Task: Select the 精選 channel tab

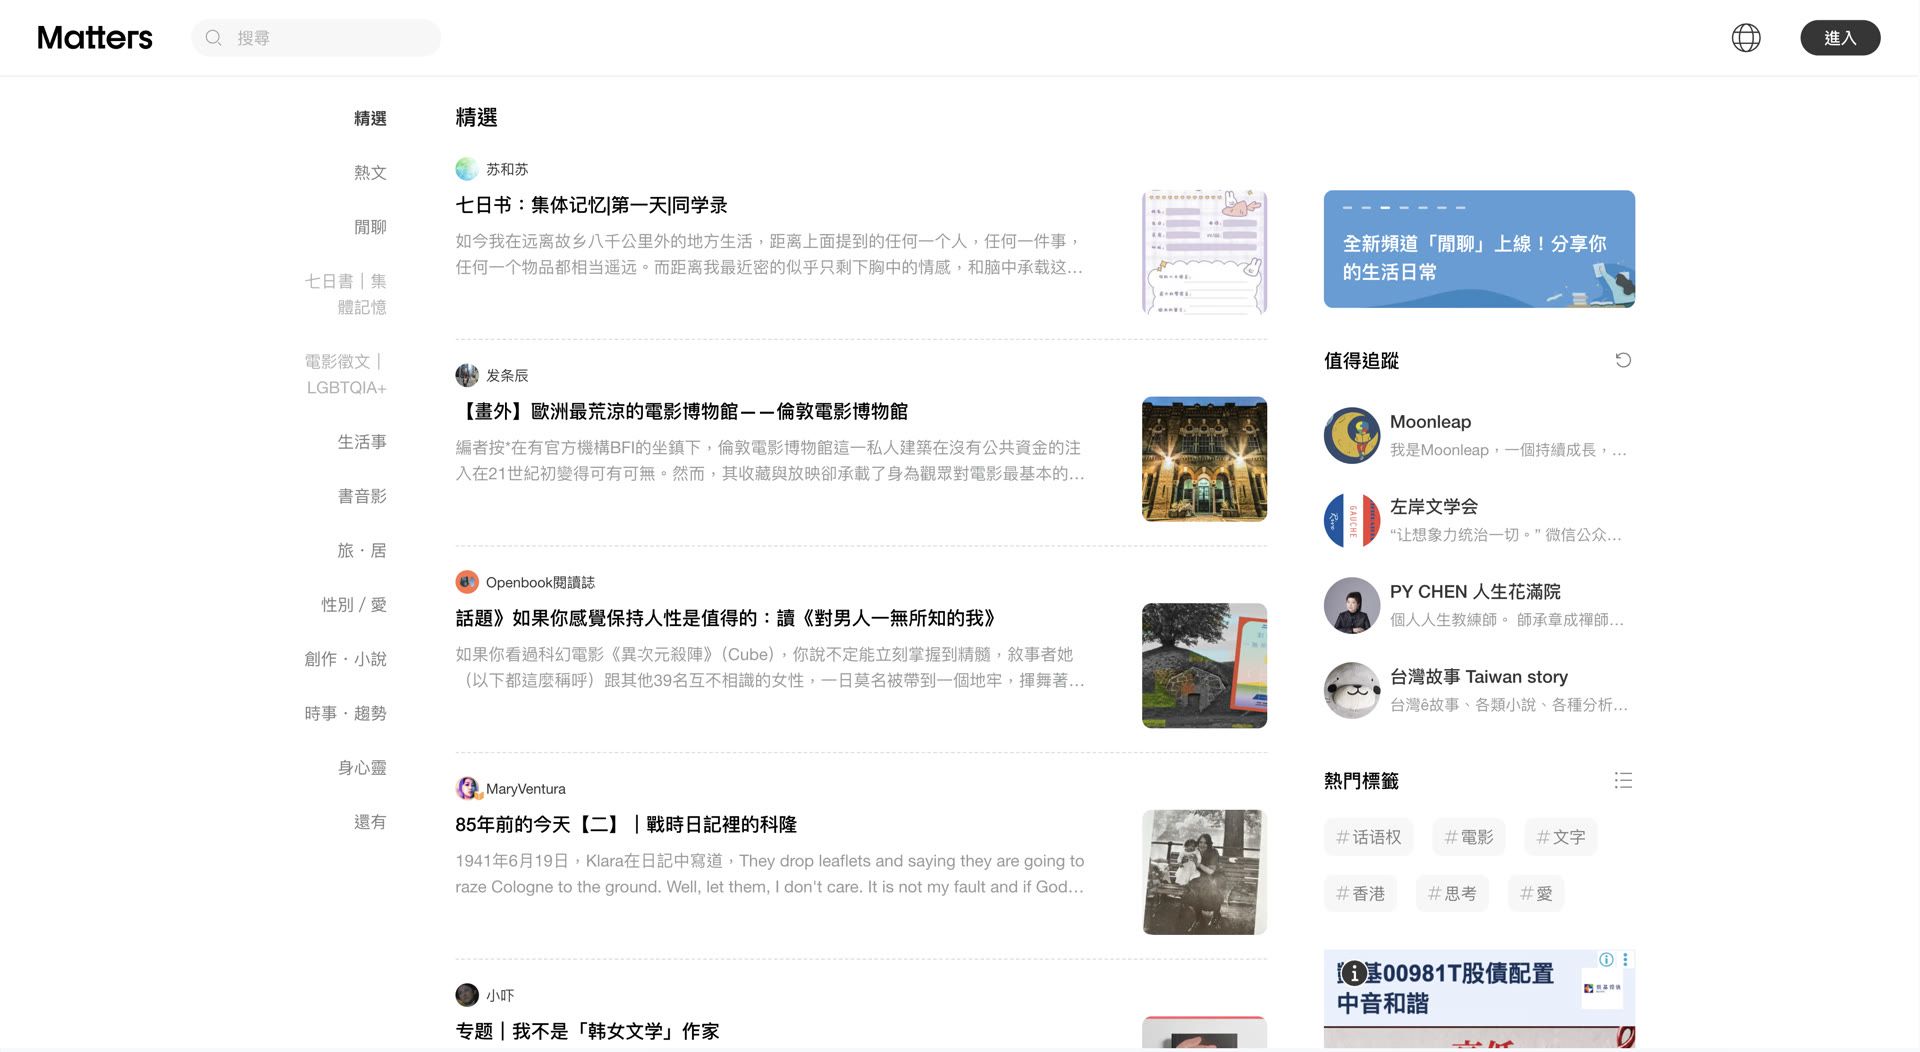Action: coord(370,118)
